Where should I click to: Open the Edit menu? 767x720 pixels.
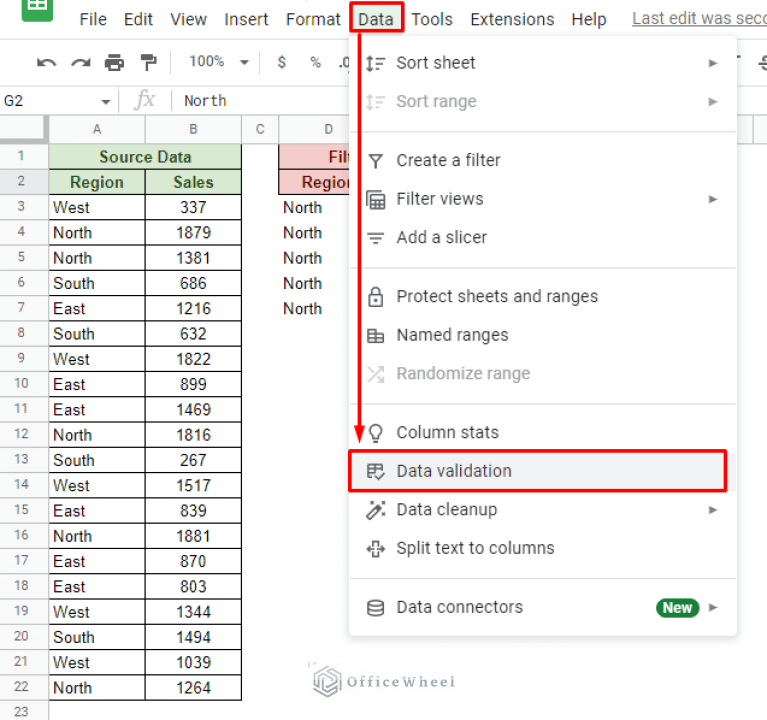pyautogui.click(x=138, y=20)
